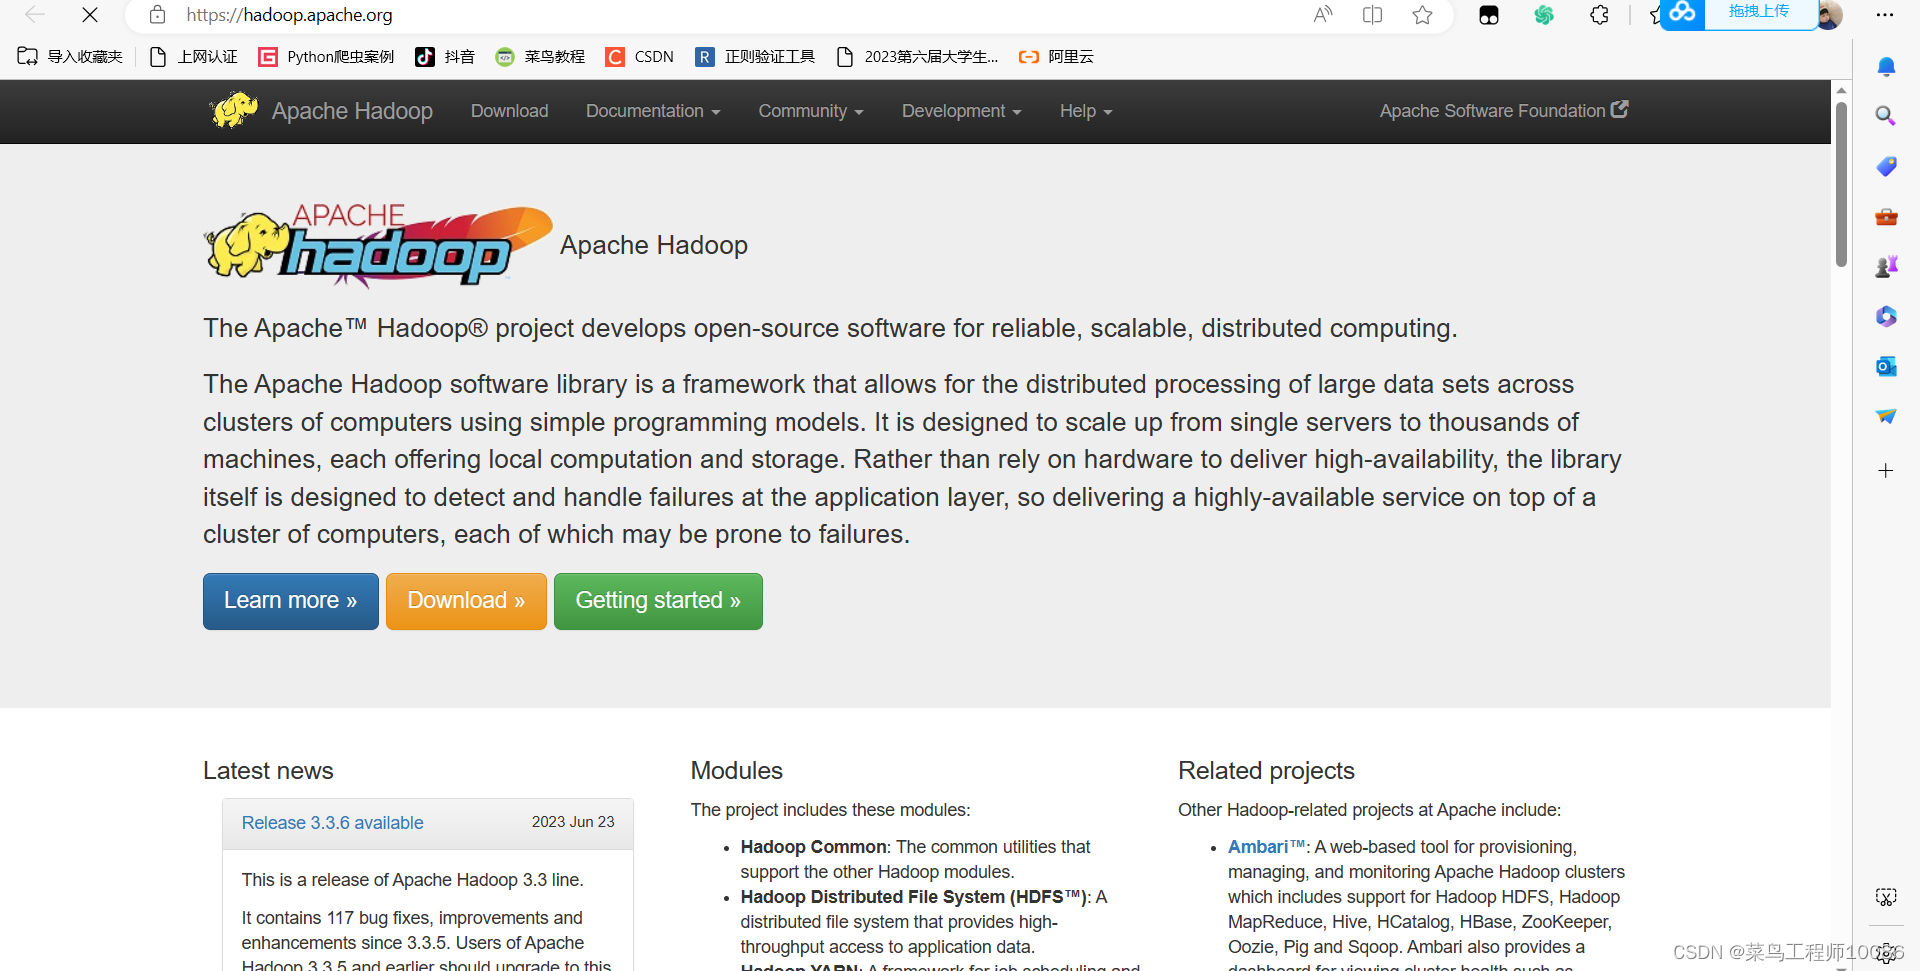
Task: Open sidebar Drop paper plane icon
Action: click(x=1886, y=416)
